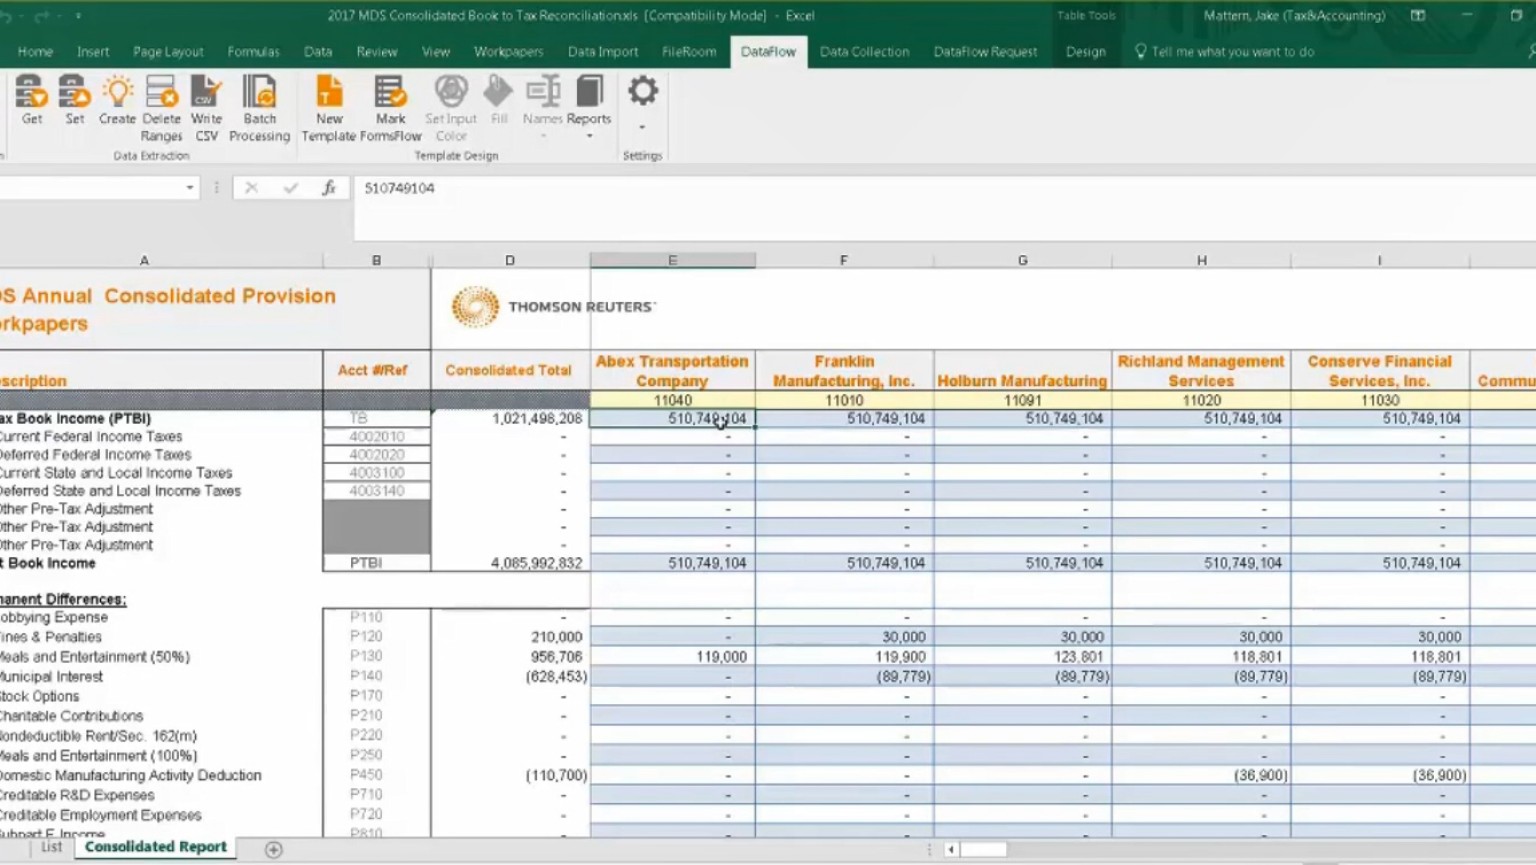
Task: Add a new sheet with plus button
Action: 273,849
